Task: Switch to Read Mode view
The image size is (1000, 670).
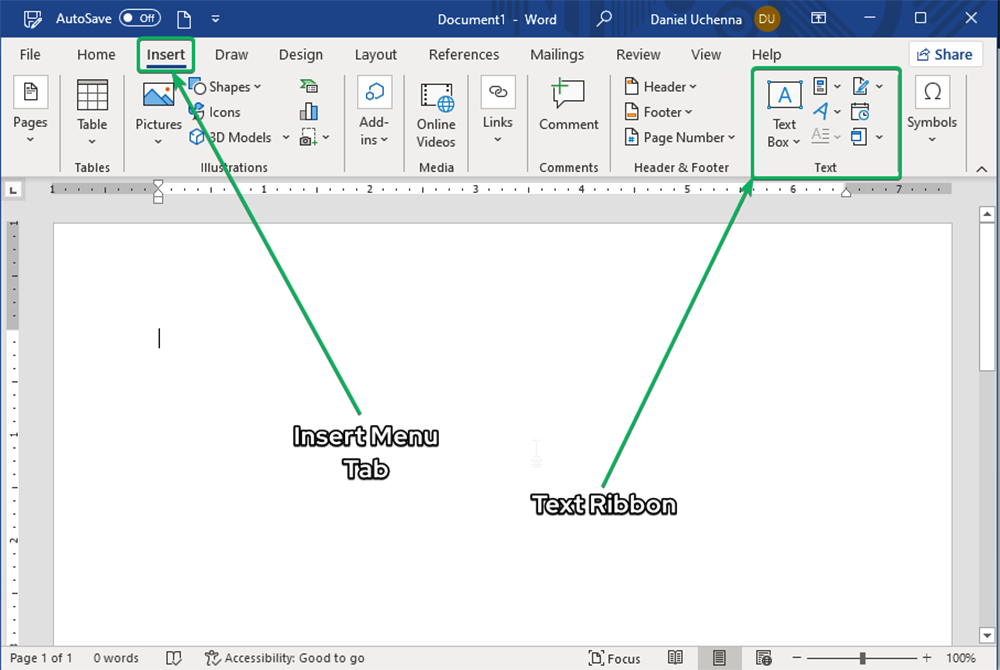Action: (x=676, y=658)
